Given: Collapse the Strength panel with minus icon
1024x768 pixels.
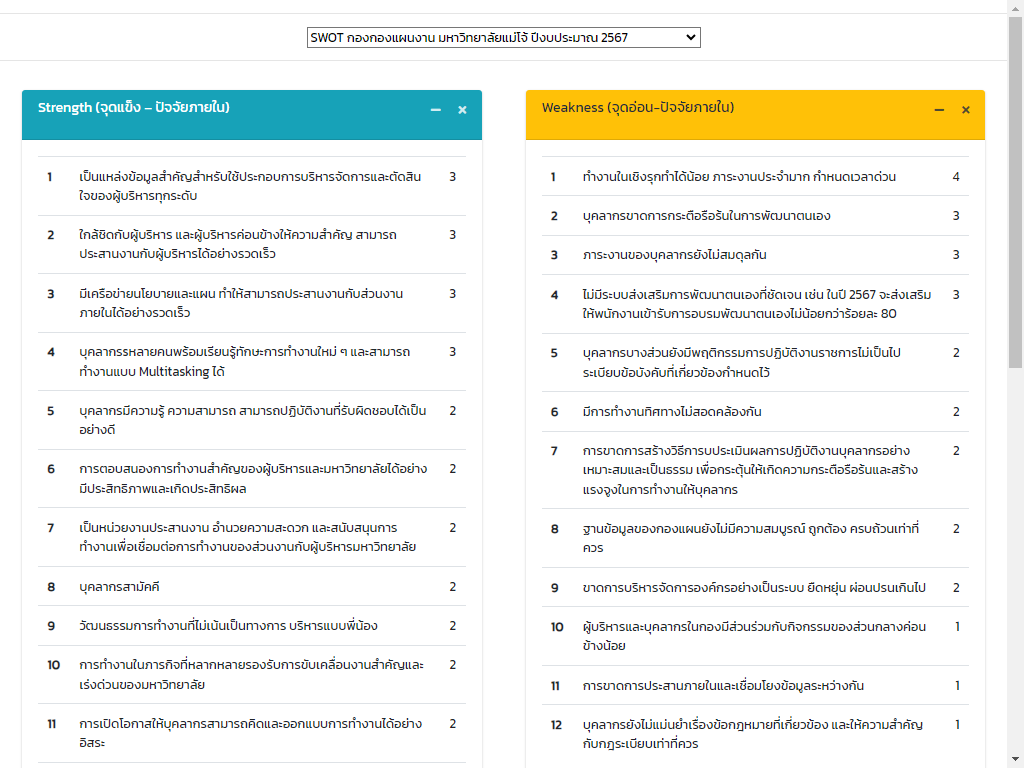Looking at the screenshot, I should pos(436,110).
